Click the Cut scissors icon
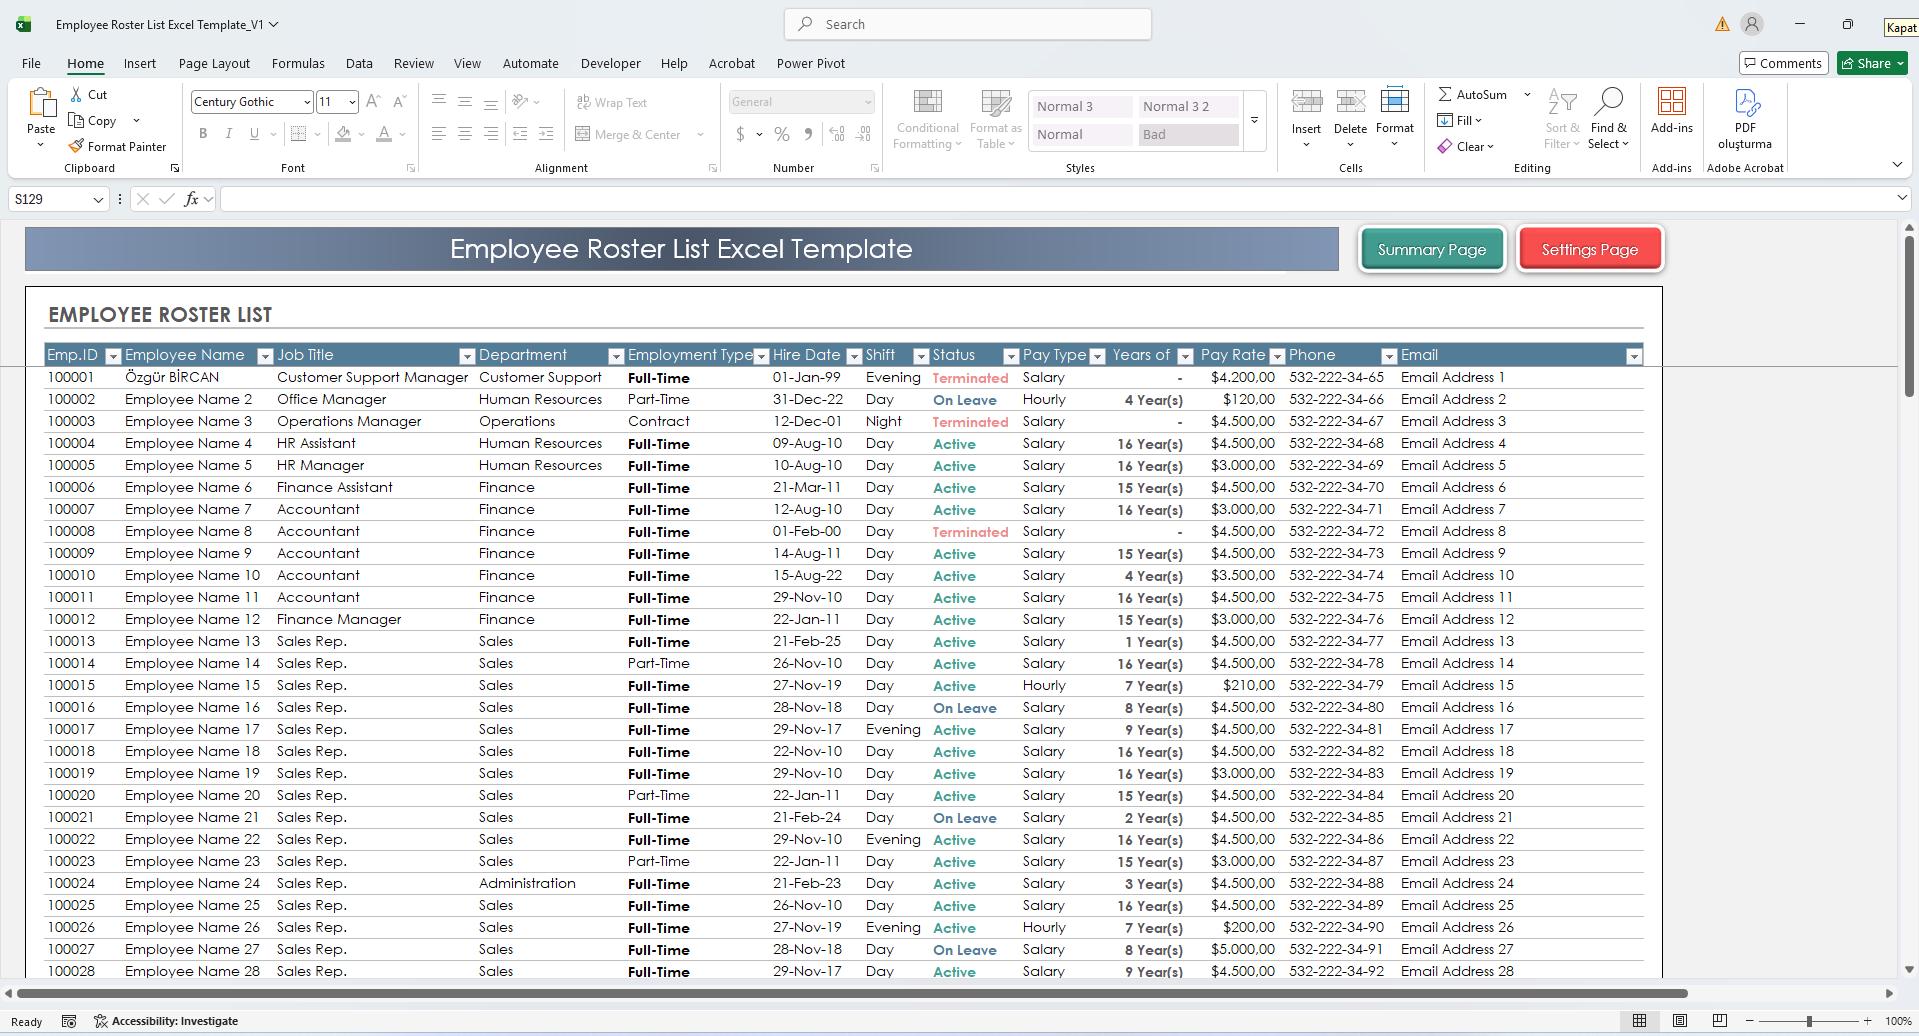1919x1036 pixels. [77, 94]
